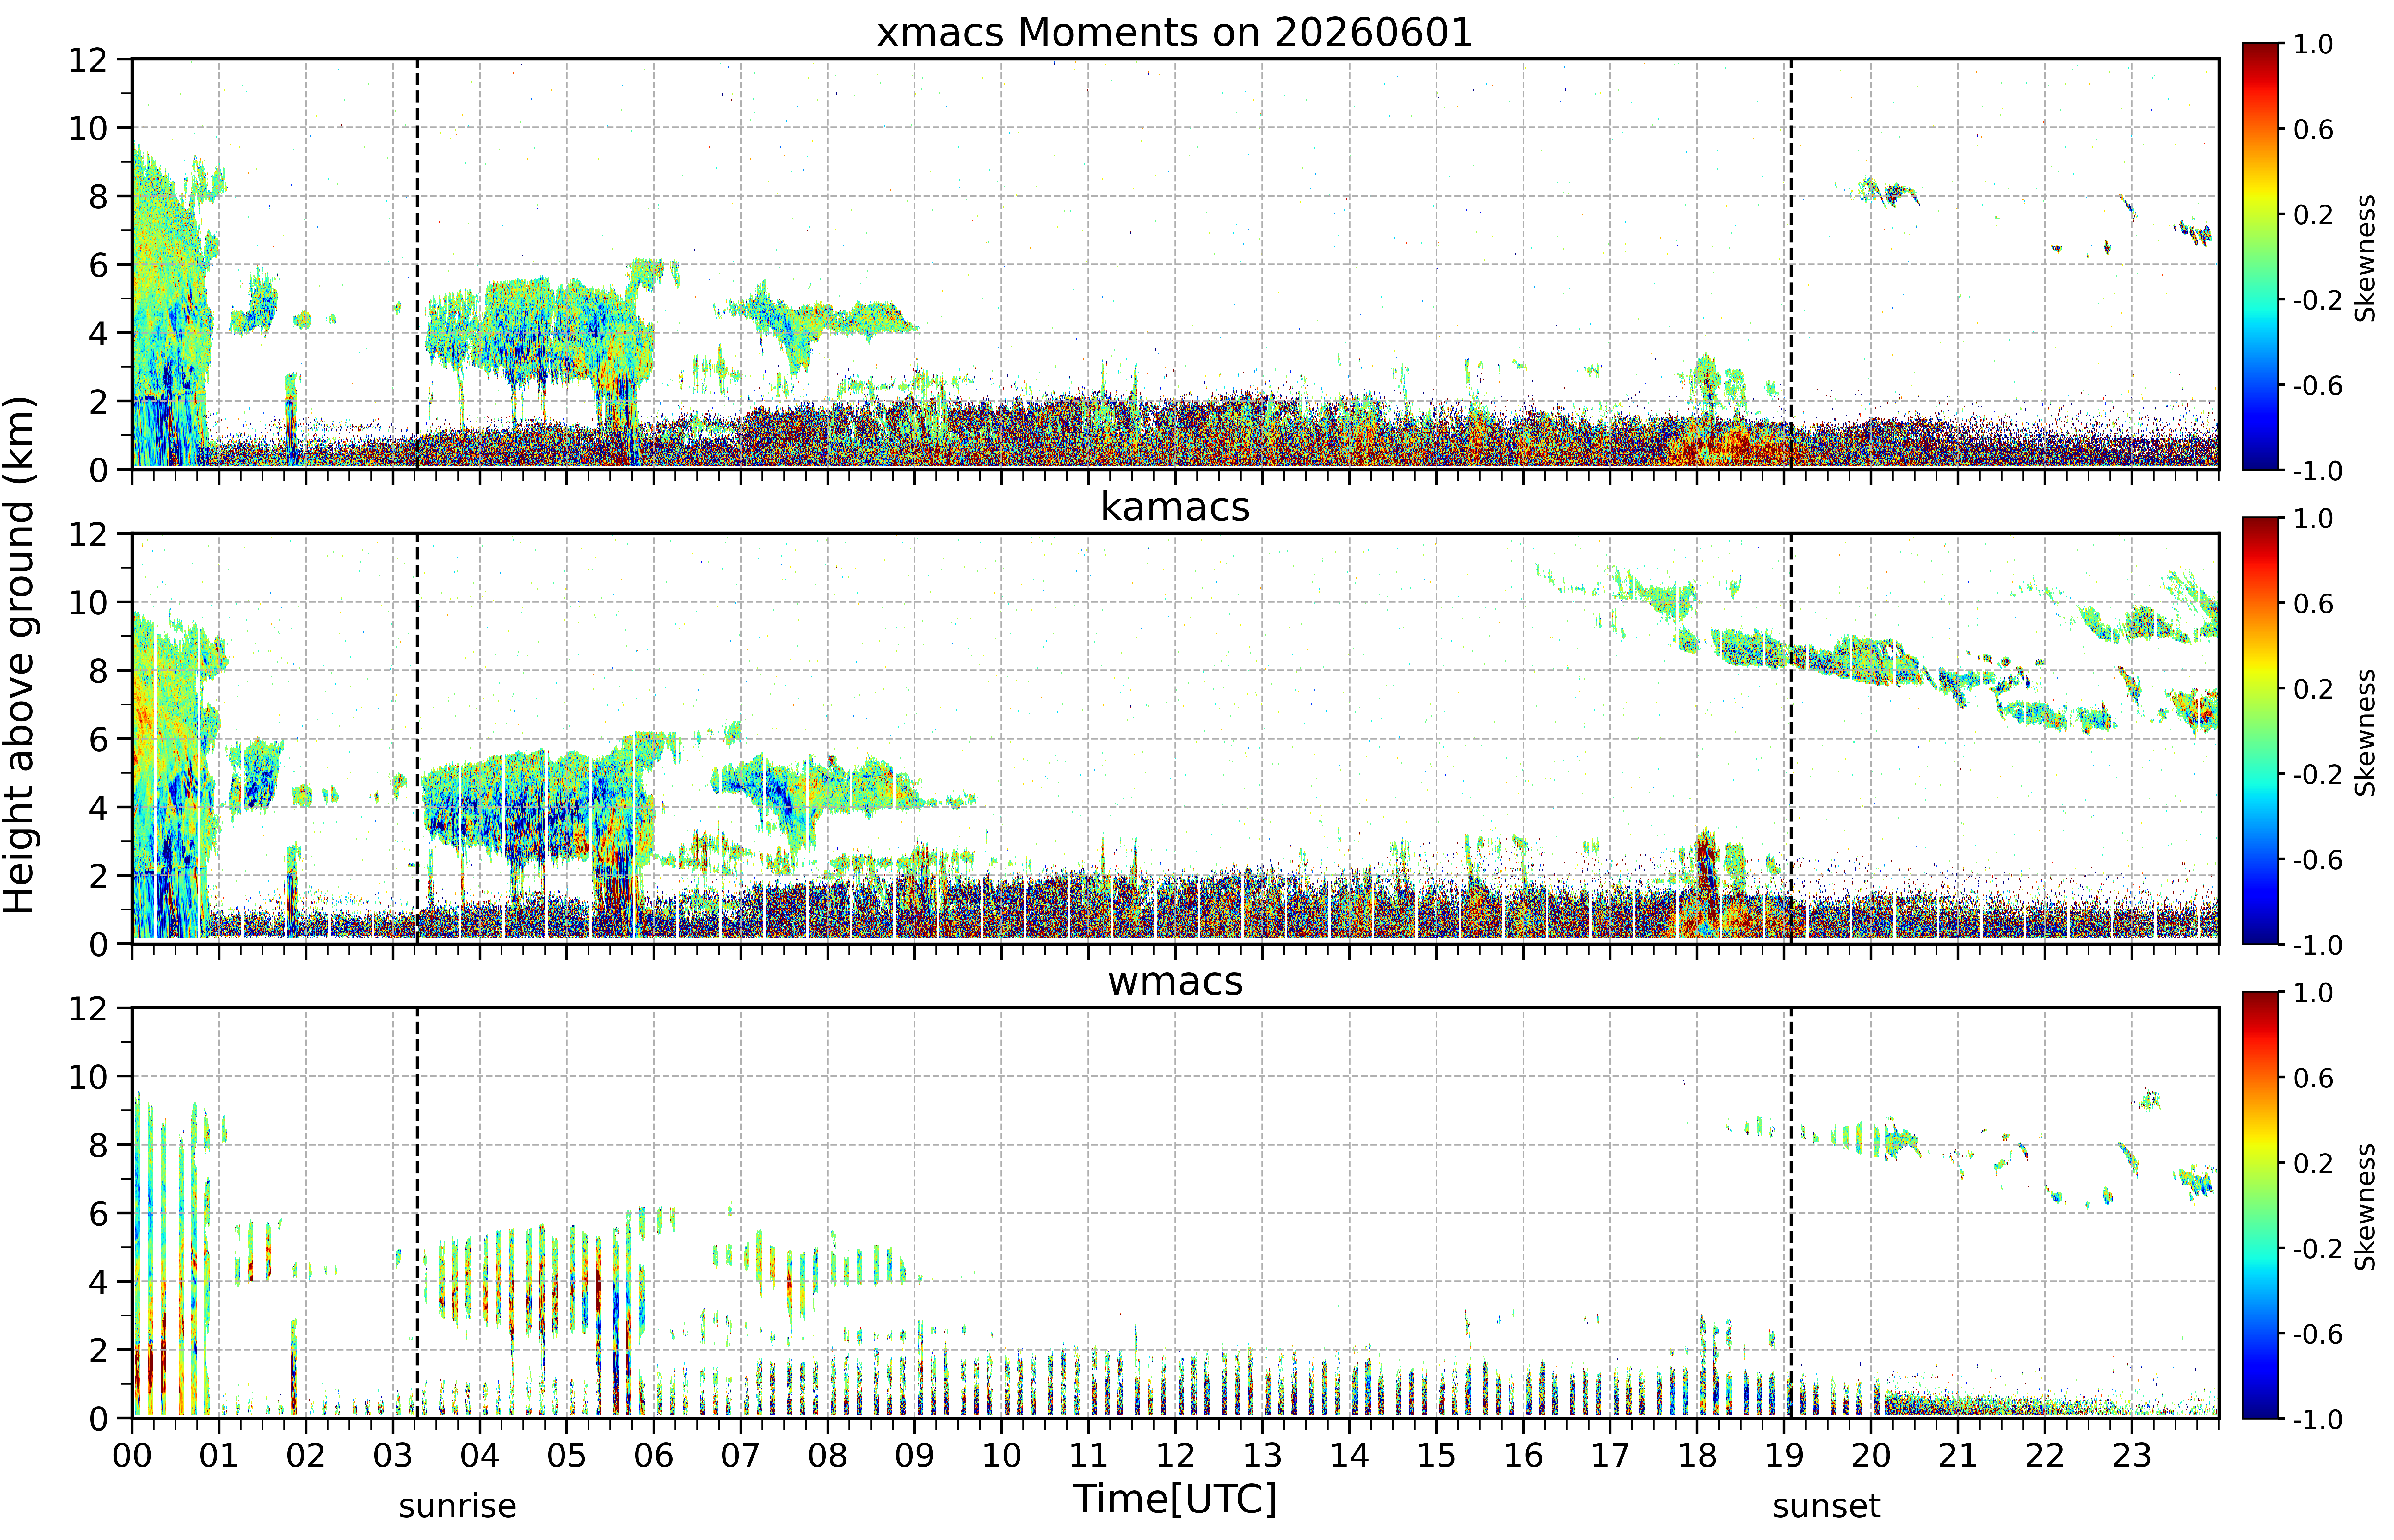The height and width of the screenshot is (1540, 2394).
Task: Click the 'Time[UTC]' axis label
Action: point(1175,1499)
